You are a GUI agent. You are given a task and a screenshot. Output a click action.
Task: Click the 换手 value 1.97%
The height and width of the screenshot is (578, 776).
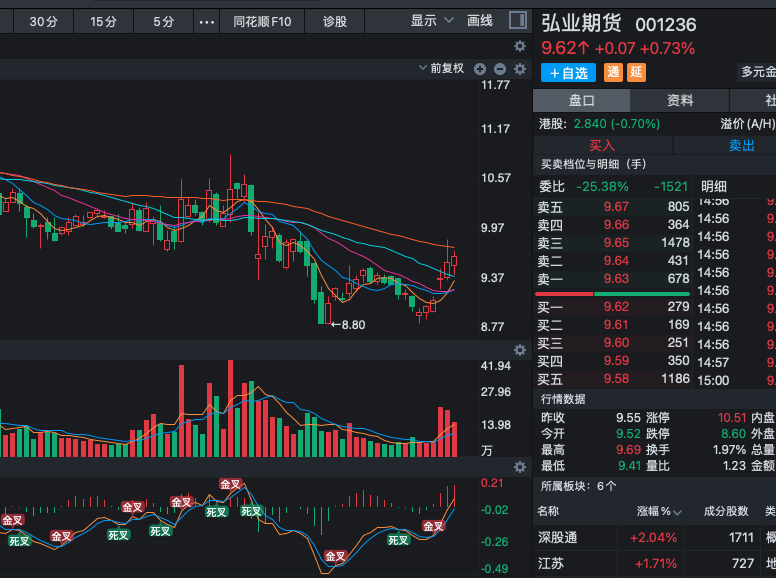coord(729,450)
